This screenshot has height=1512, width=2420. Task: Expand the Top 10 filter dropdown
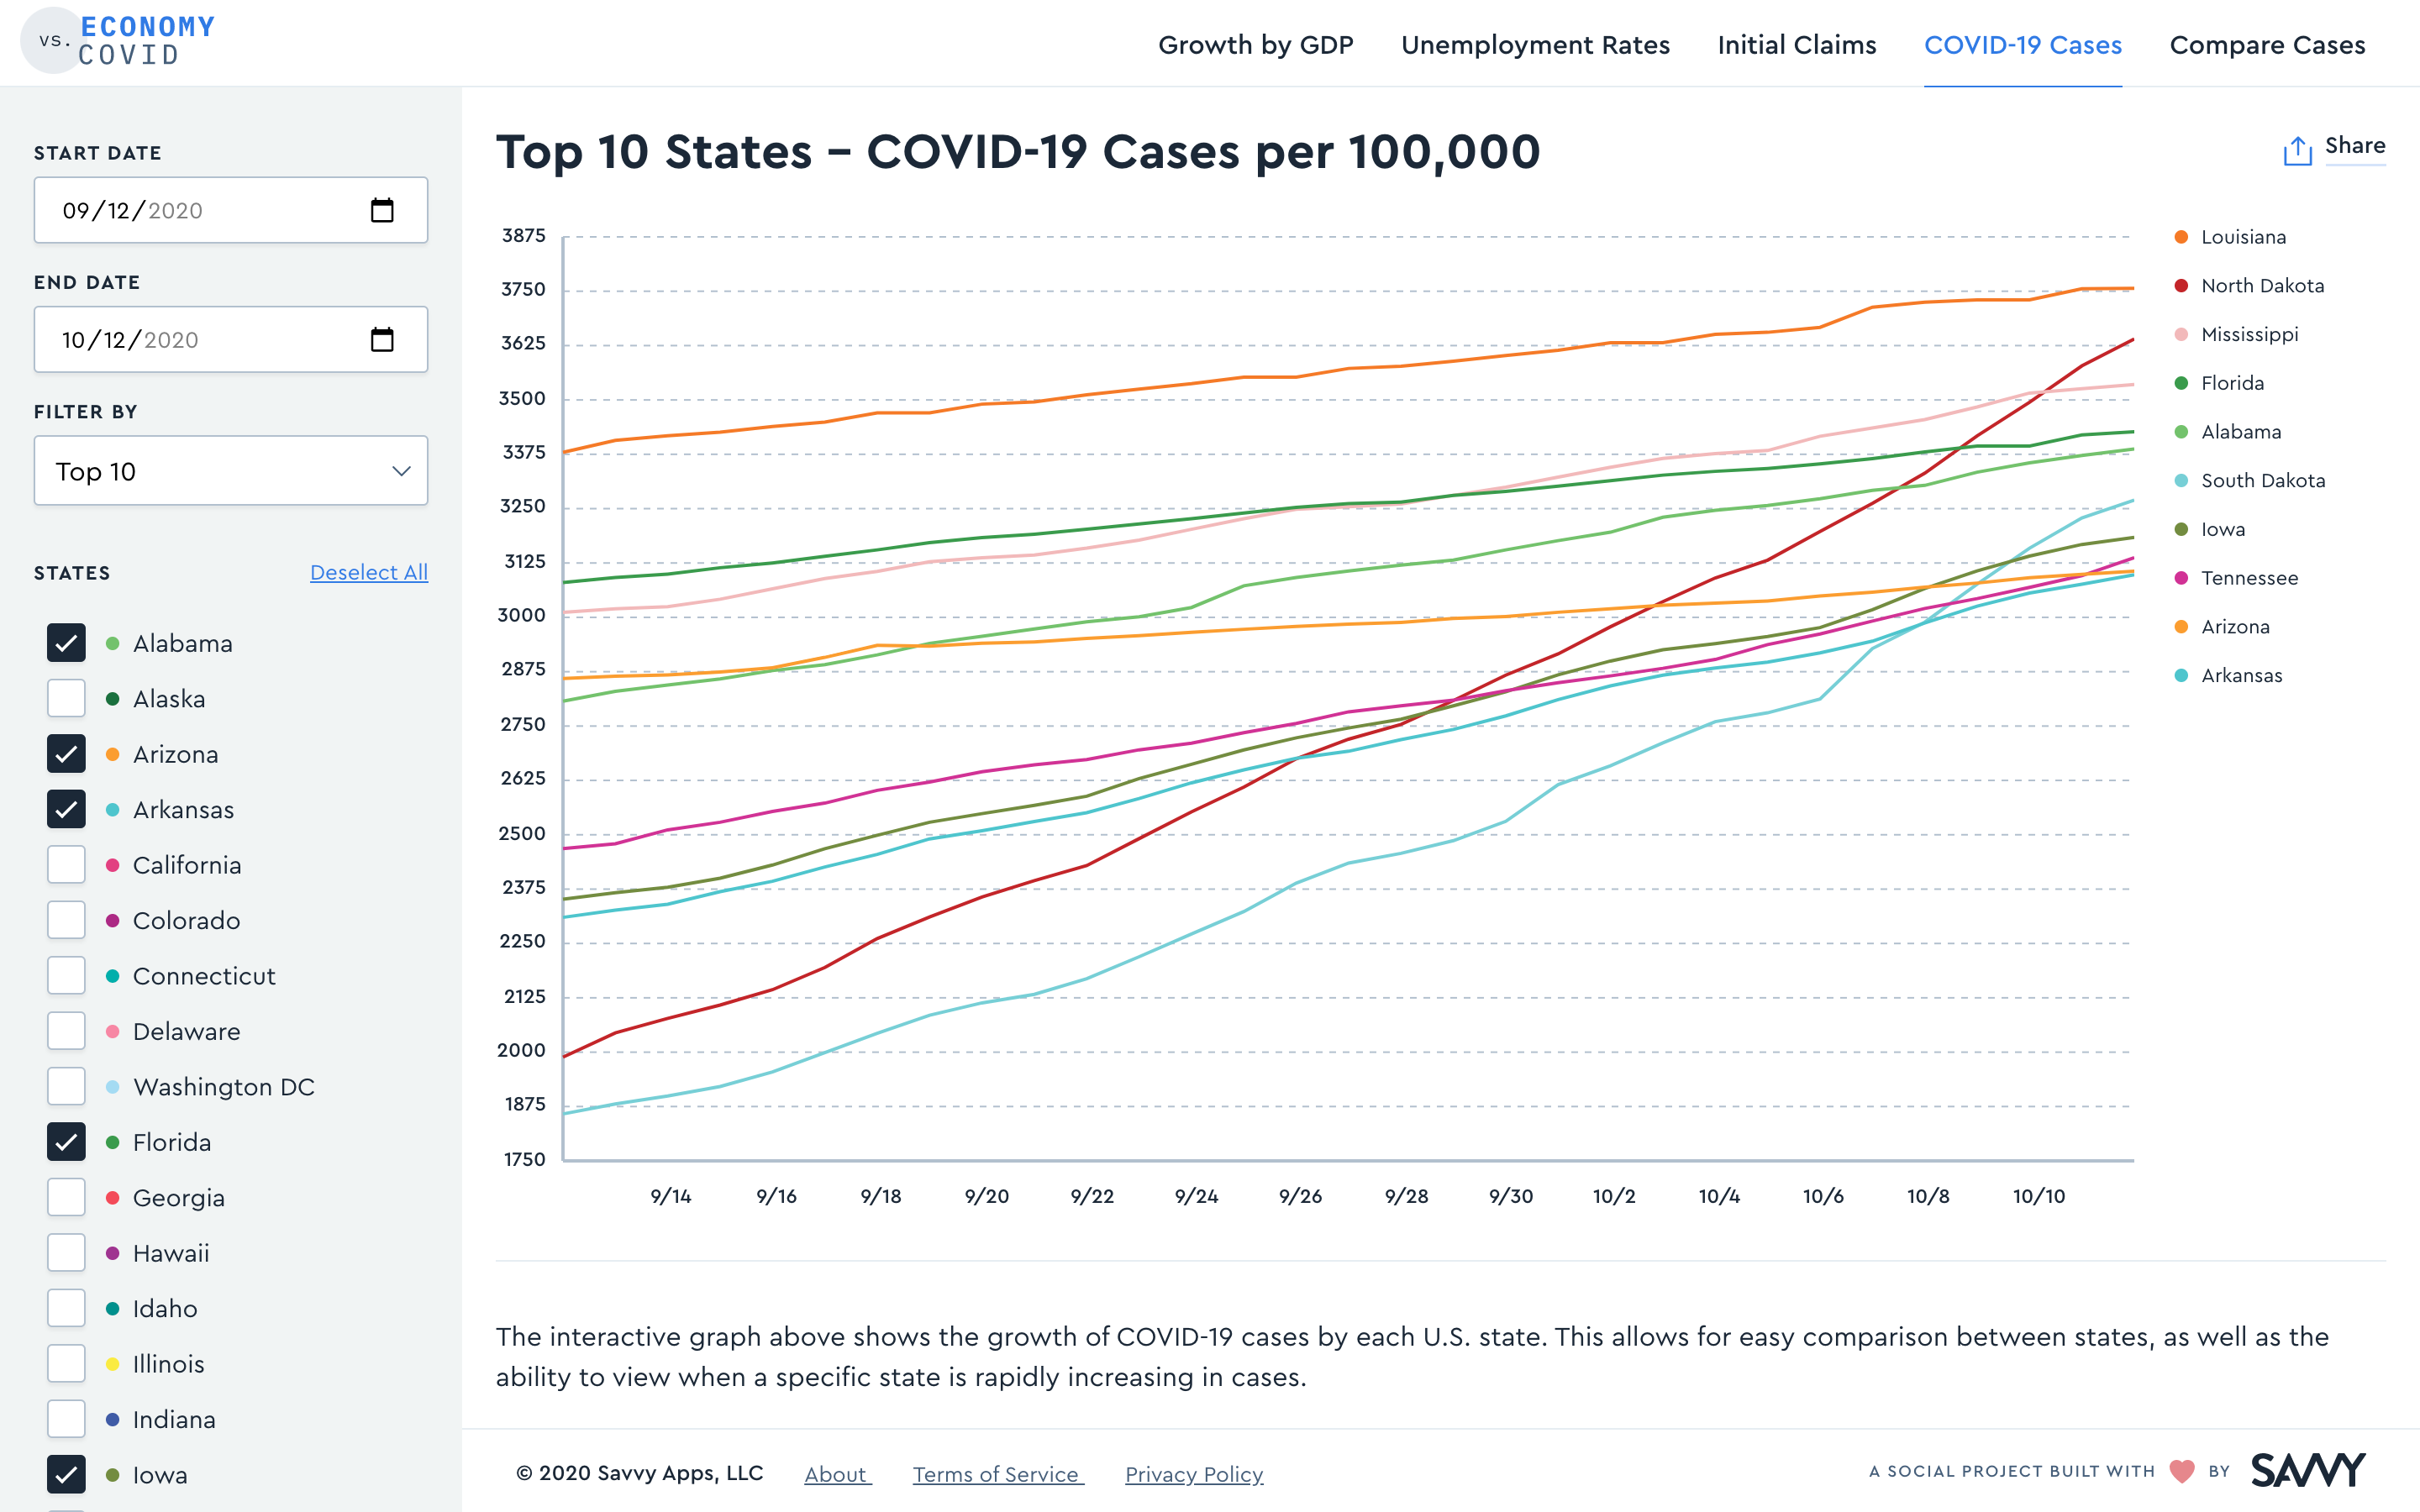point(231,471)
